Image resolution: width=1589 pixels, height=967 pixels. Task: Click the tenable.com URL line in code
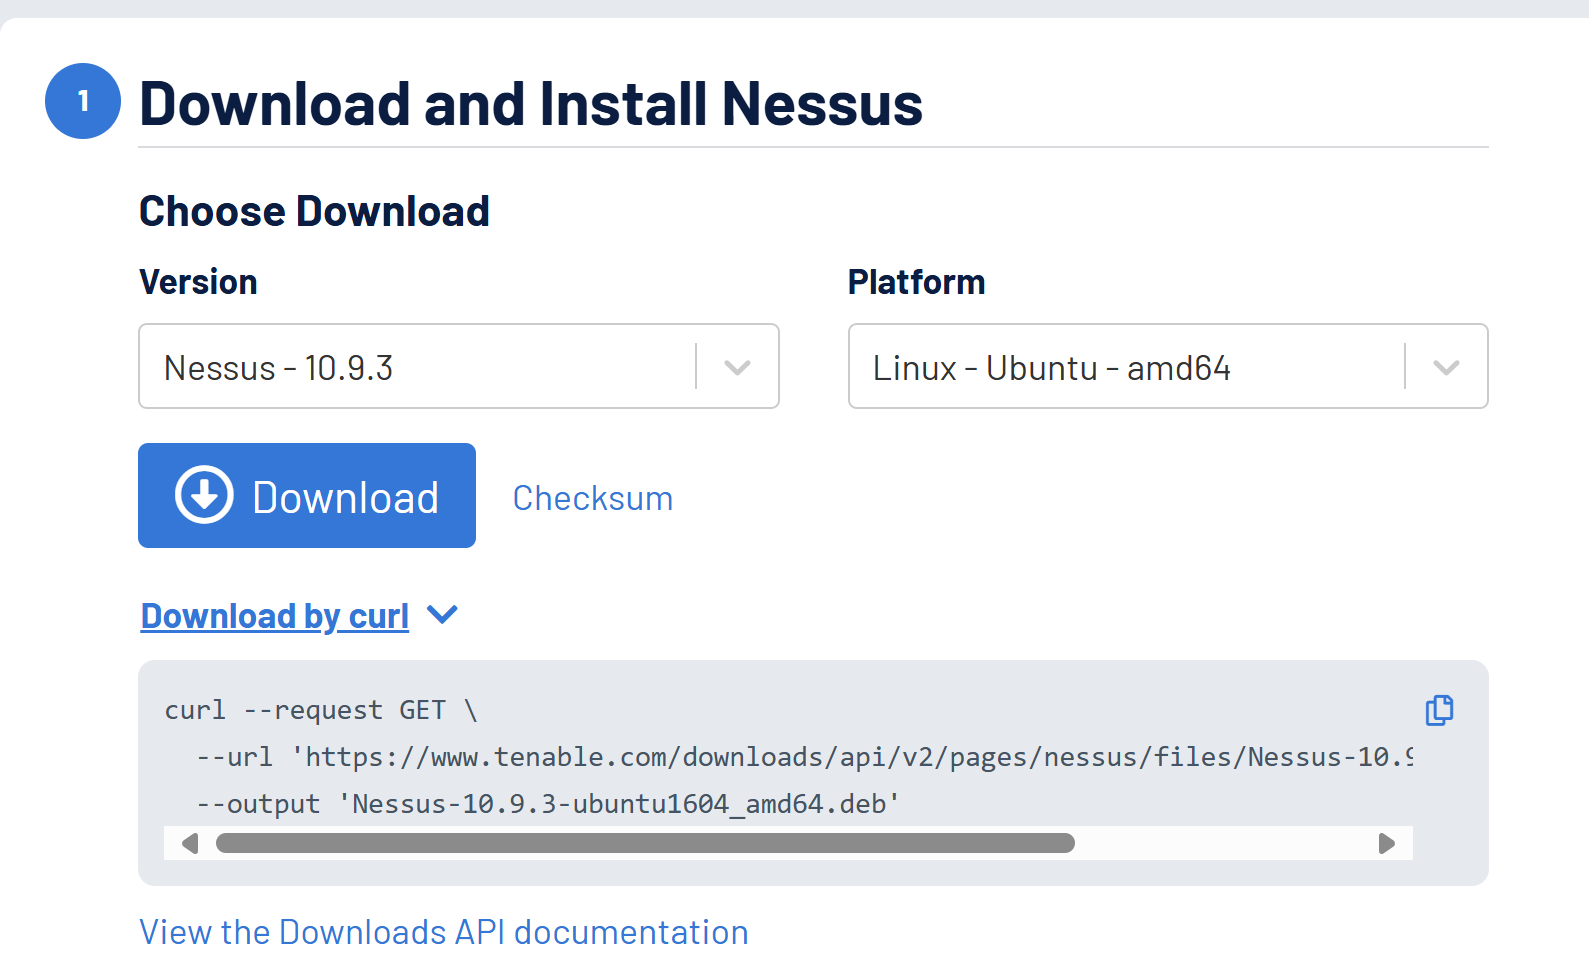pyautogui.click(x=805, y=757)
